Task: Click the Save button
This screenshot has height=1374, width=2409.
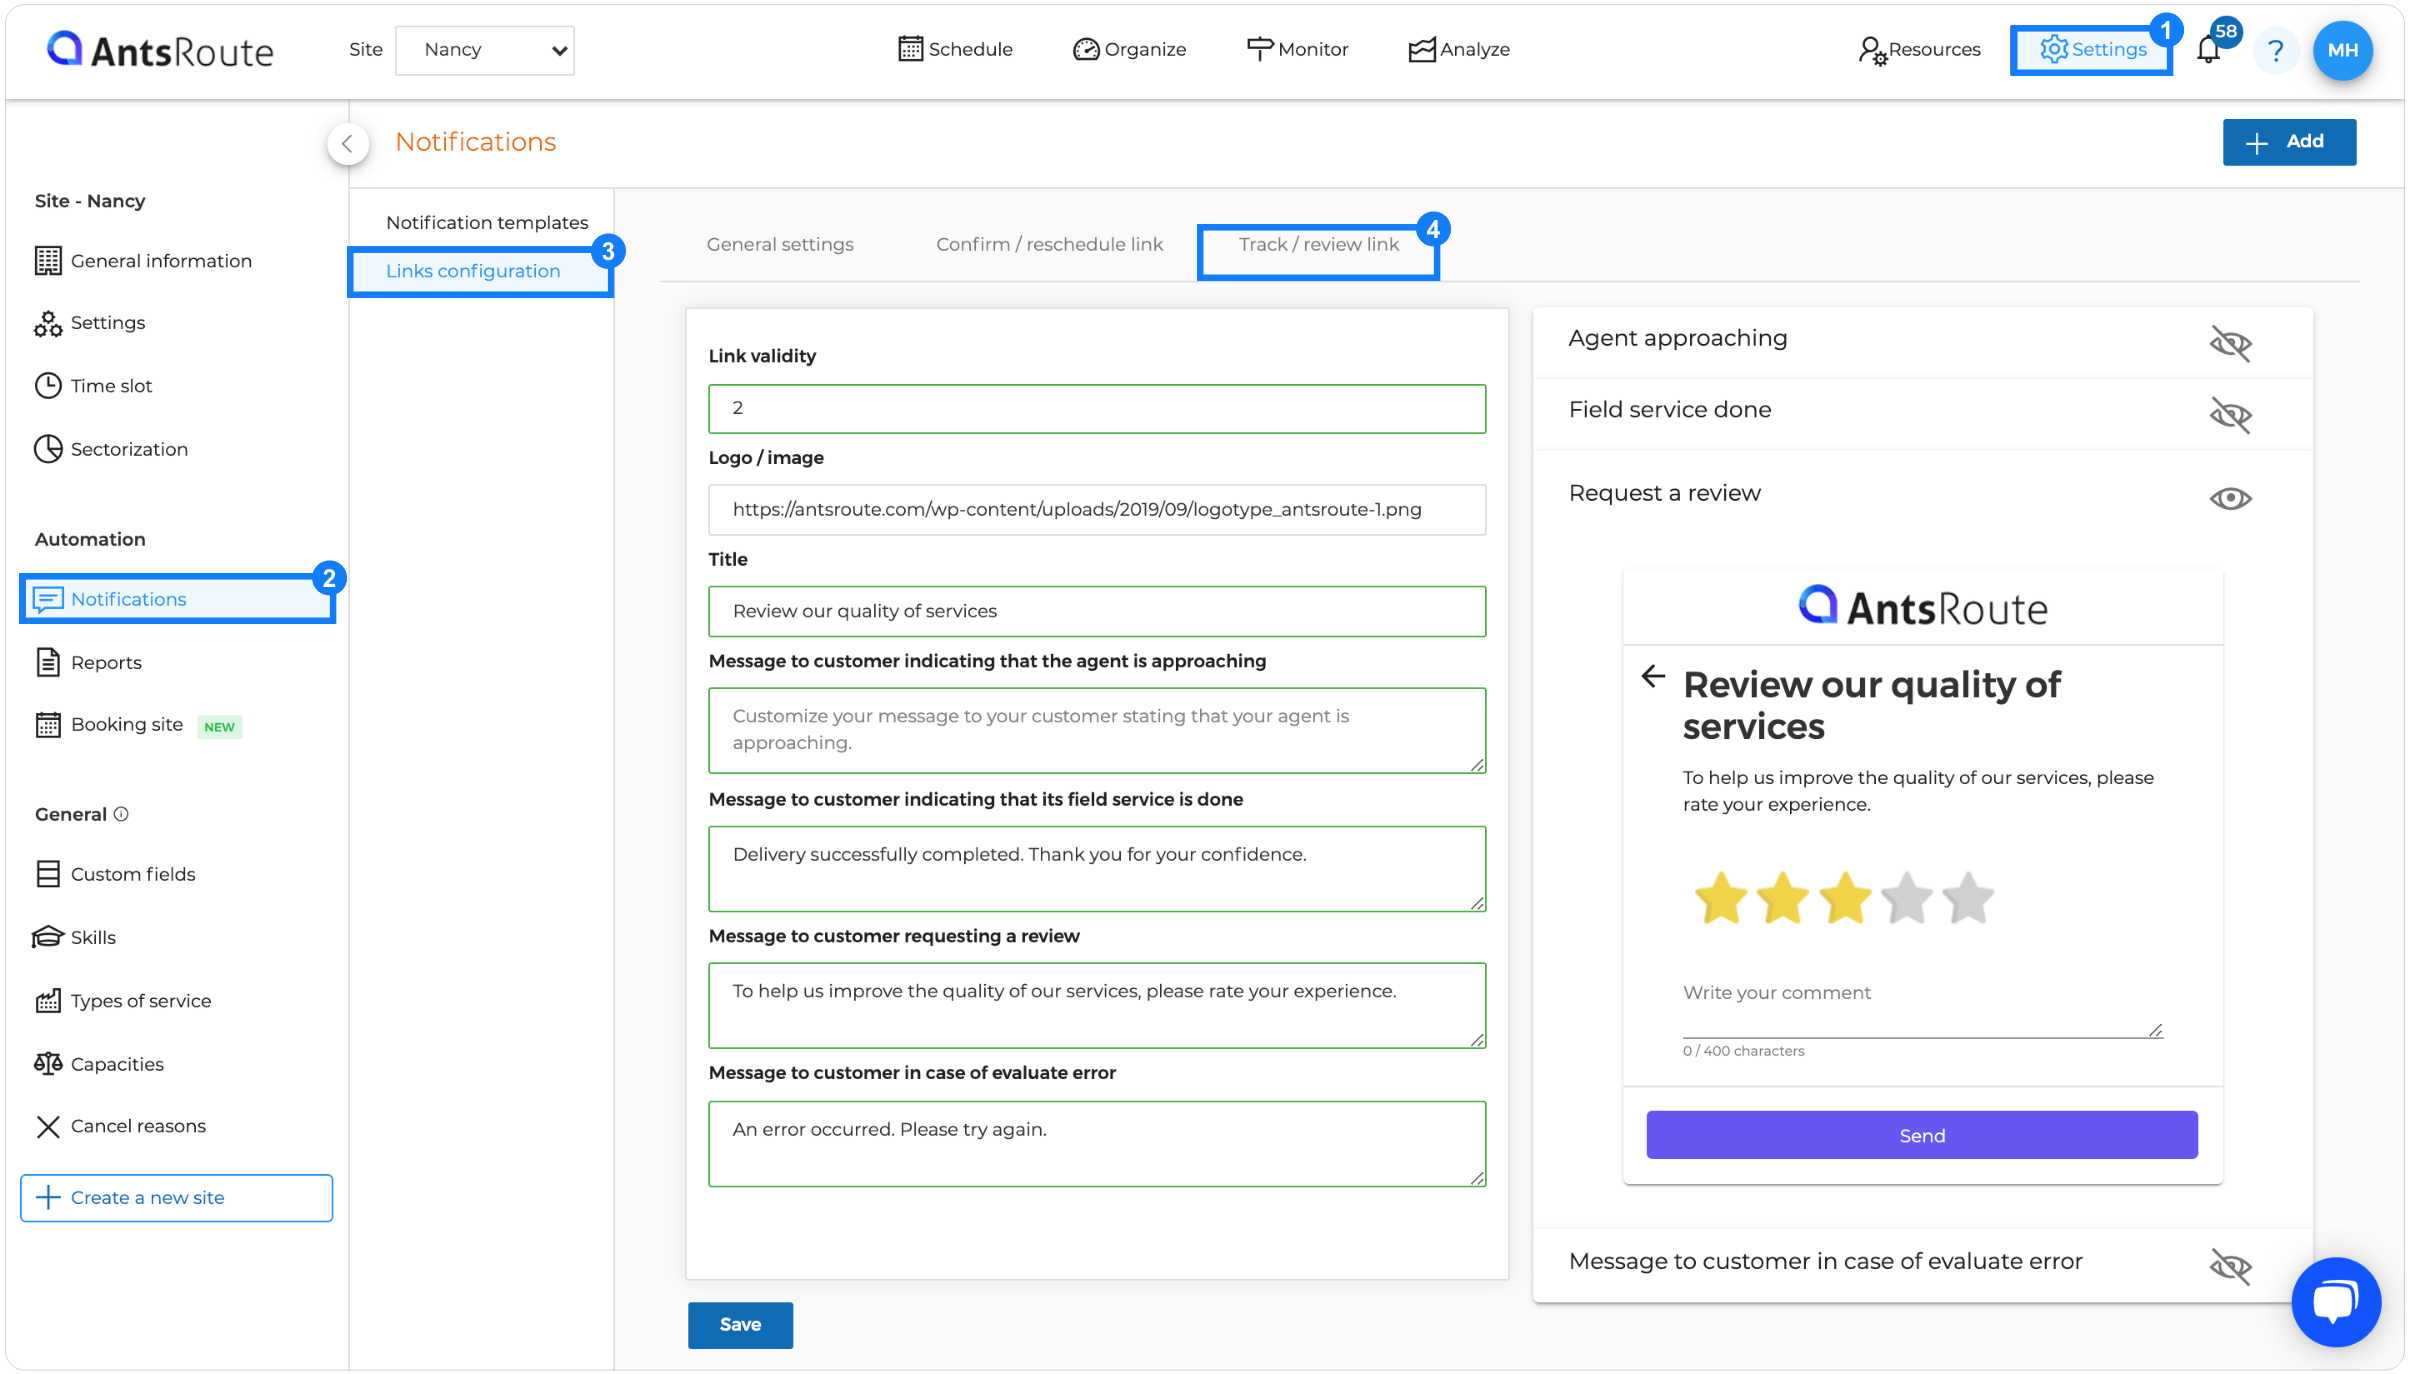Action: click(740, 1324)
